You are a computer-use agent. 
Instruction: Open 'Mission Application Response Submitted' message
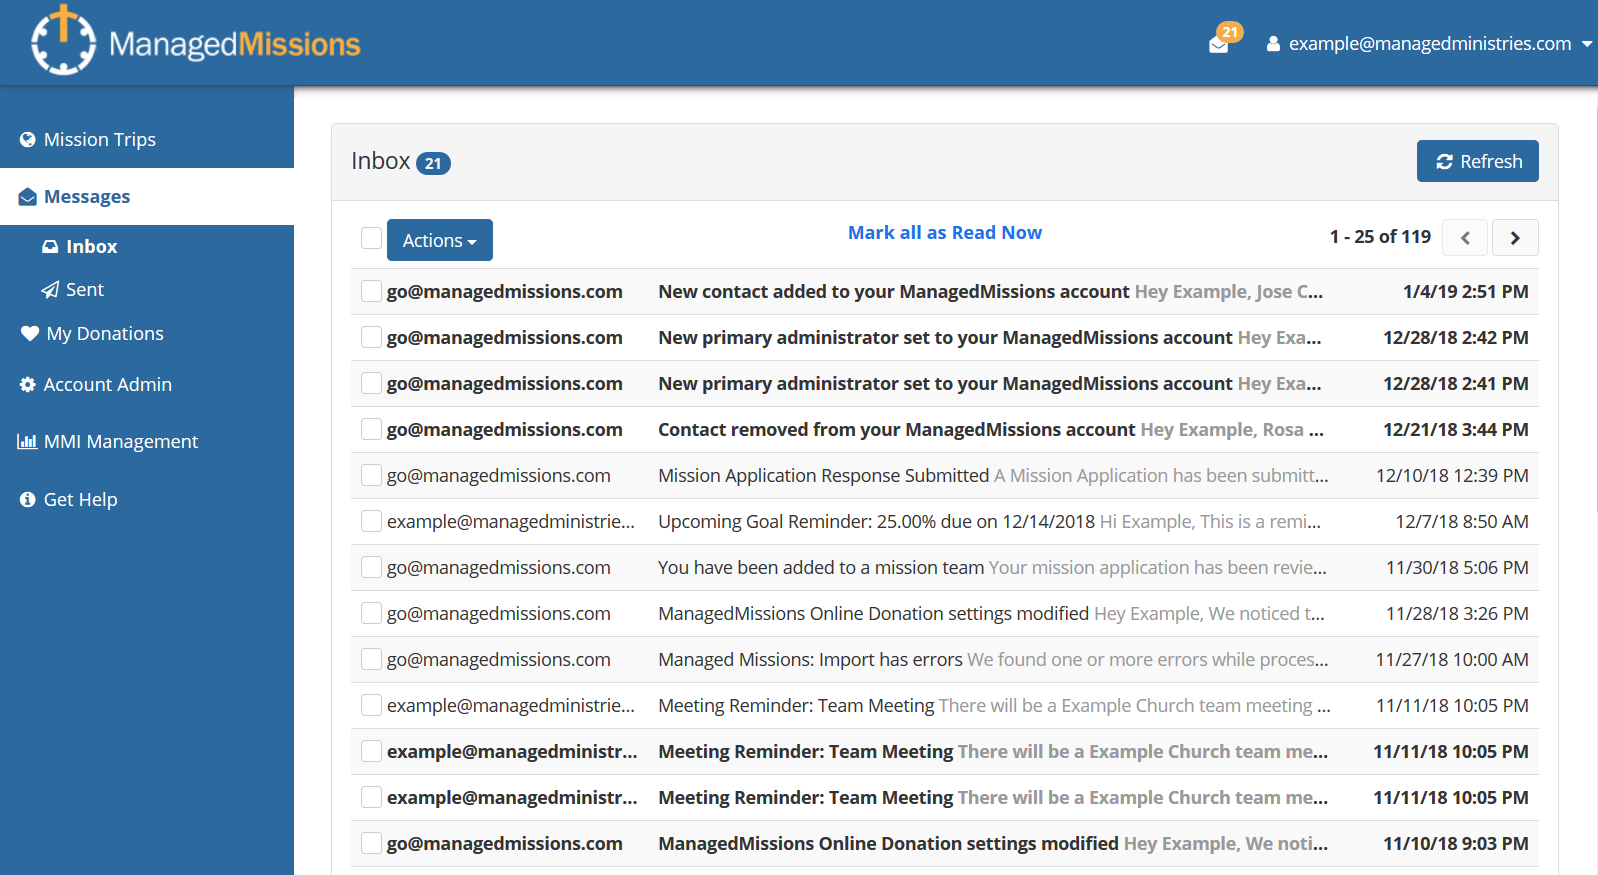824,476
